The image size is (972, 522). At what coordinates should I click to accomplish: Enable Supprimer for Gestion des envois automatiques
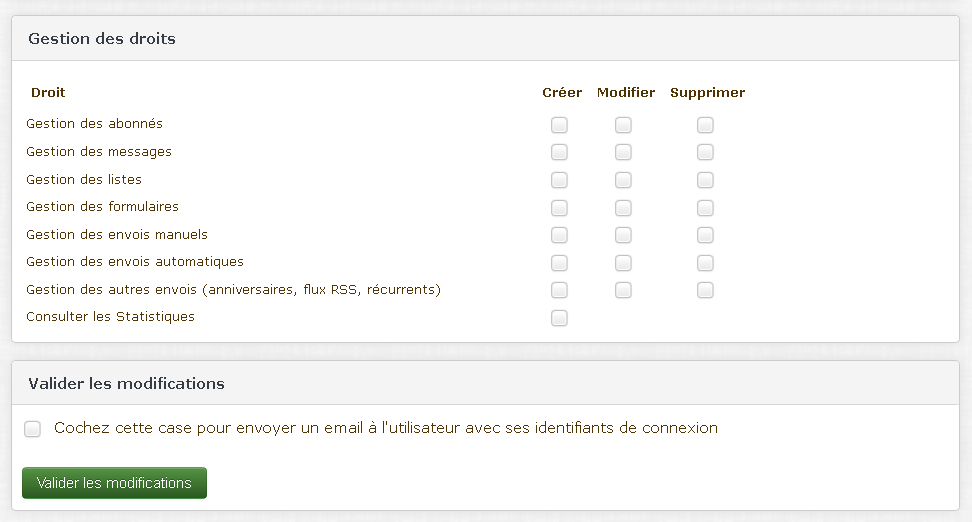[x=705, y=263]
